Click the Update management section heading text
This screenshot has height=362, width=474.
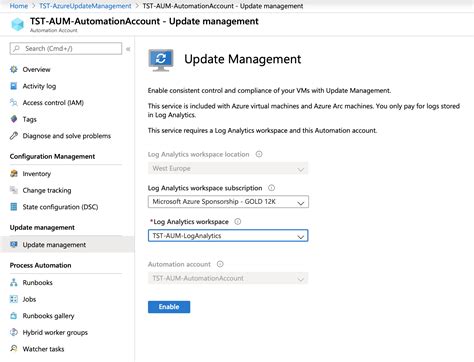(x=42, y=227)
